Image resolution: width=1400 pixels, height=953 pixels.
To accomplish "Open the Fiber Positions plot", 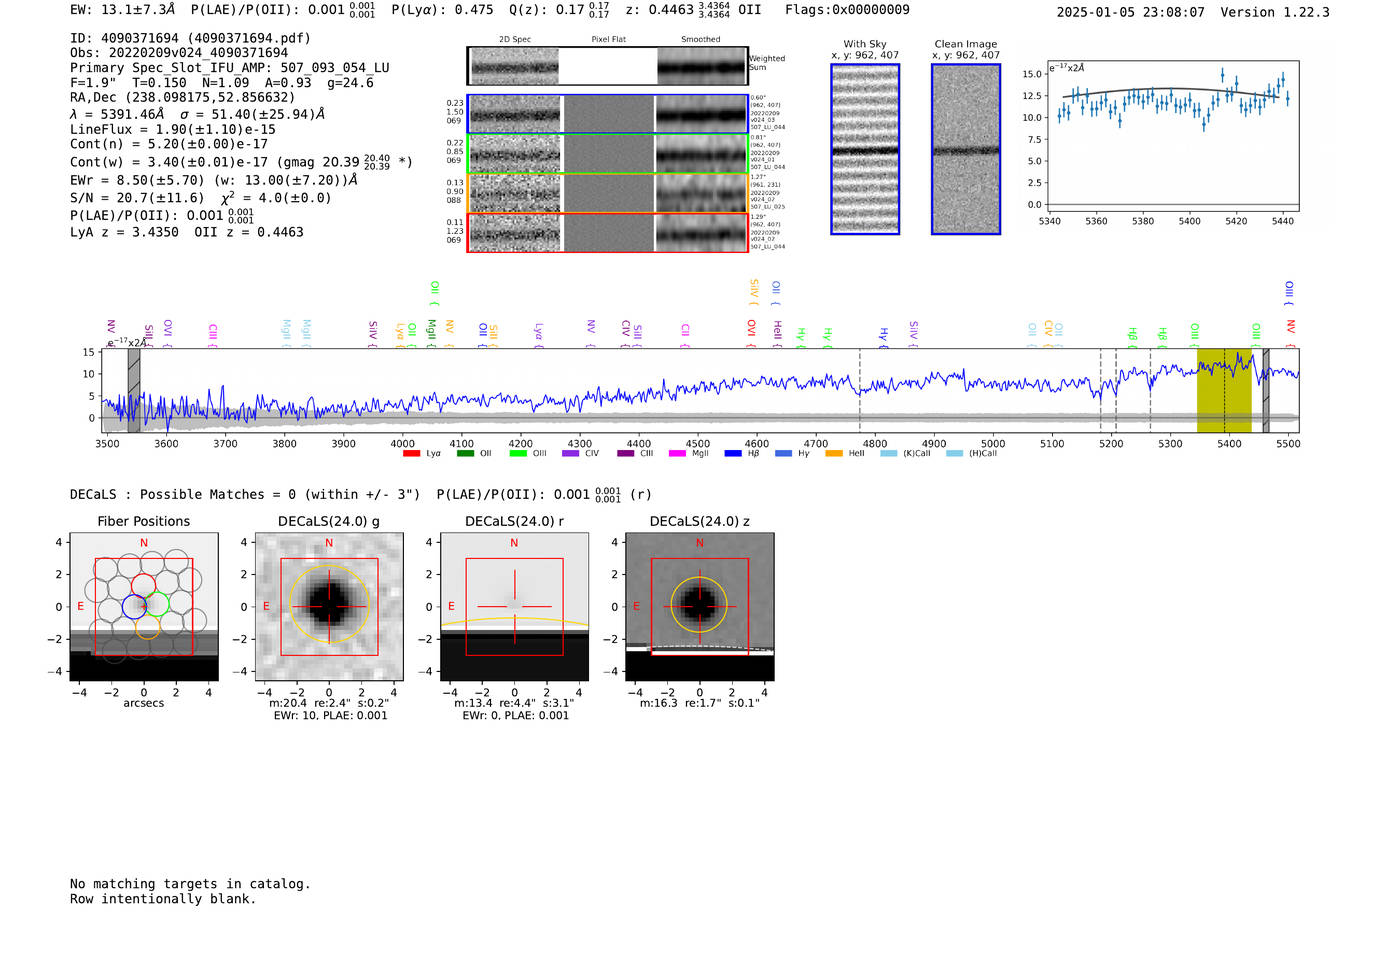I will tap(144, 607).
